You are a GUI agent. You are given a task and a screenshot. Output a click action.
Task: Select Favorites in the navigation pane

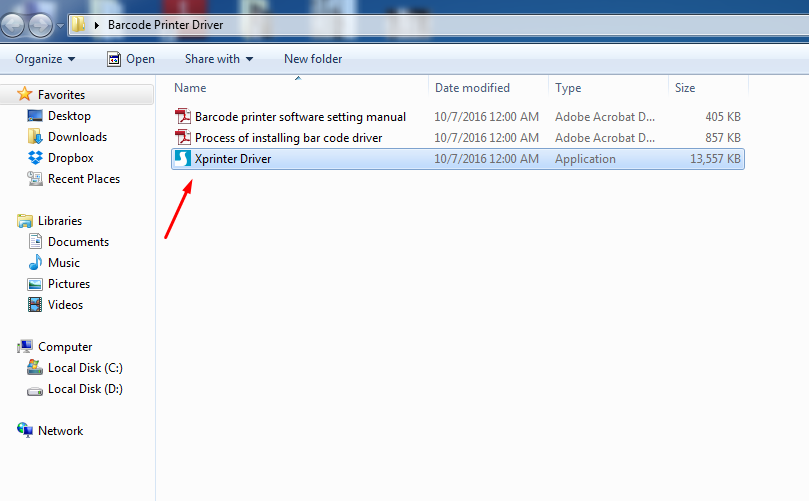click(61, 95)
